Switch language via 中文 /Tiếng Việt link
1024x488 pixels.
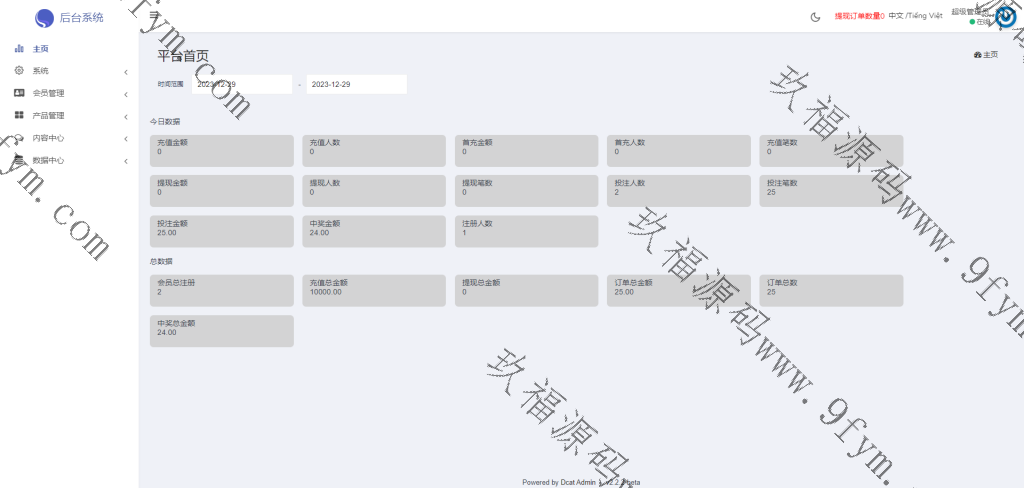click(915, 16)
